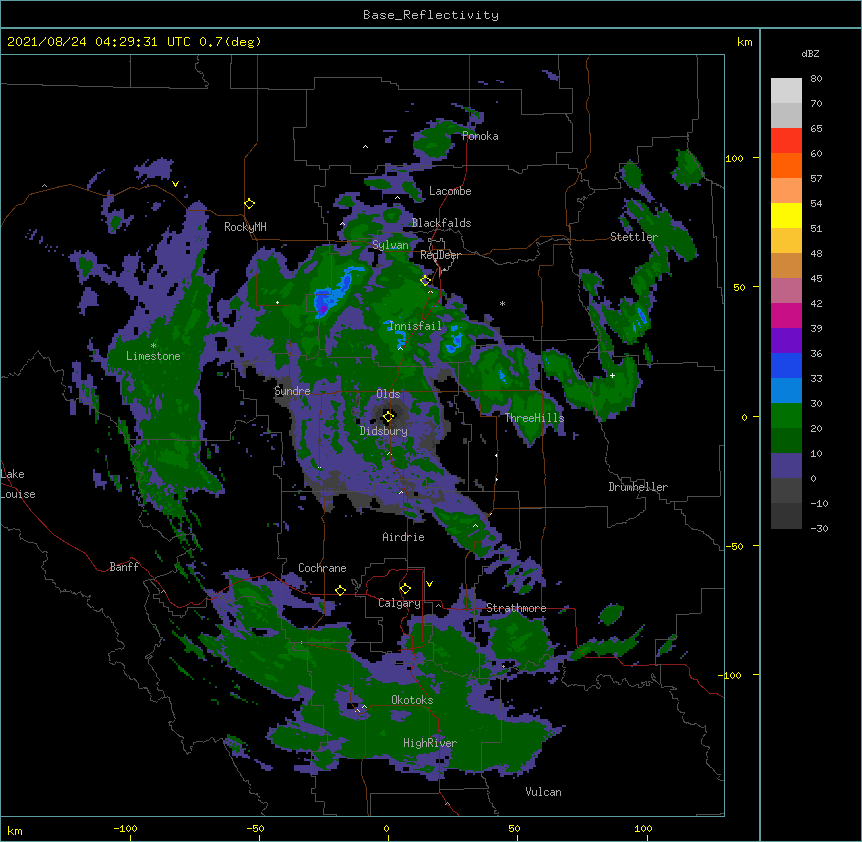The width and height of the screenshot is (862, 842).
Task: Select the yellow 51-54 dBZ legend swatch
Action: 786,215
